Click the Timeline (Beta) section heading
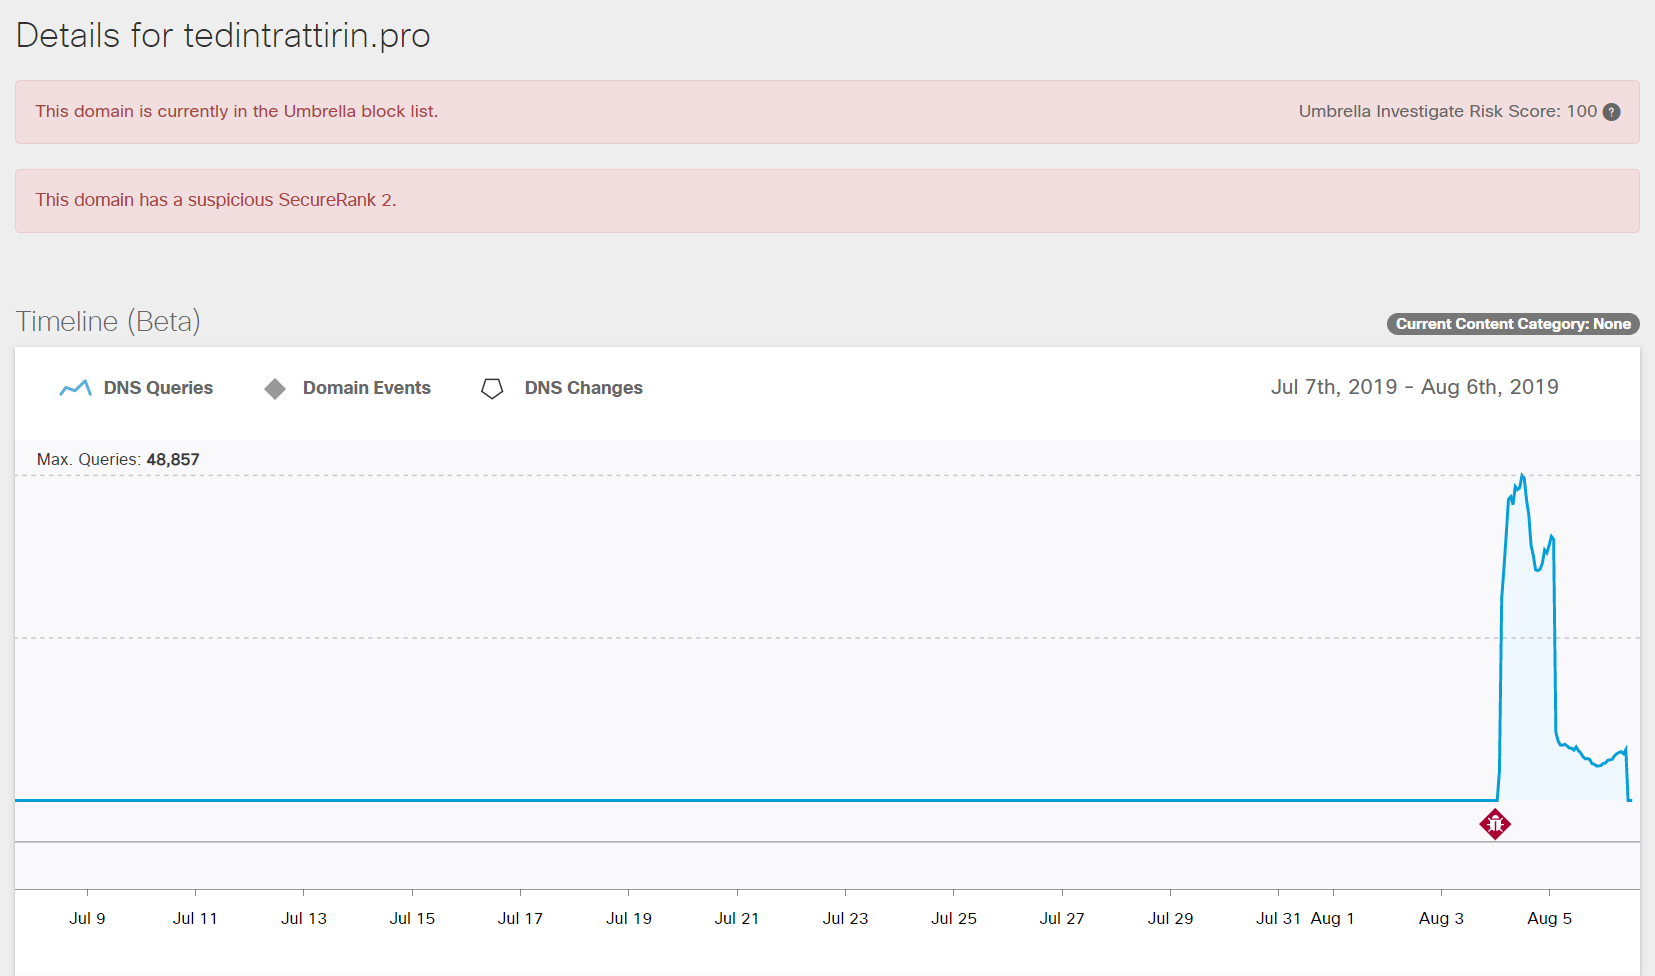The width and height of the screenshot is (1655, 976). (x=108, y=321)
